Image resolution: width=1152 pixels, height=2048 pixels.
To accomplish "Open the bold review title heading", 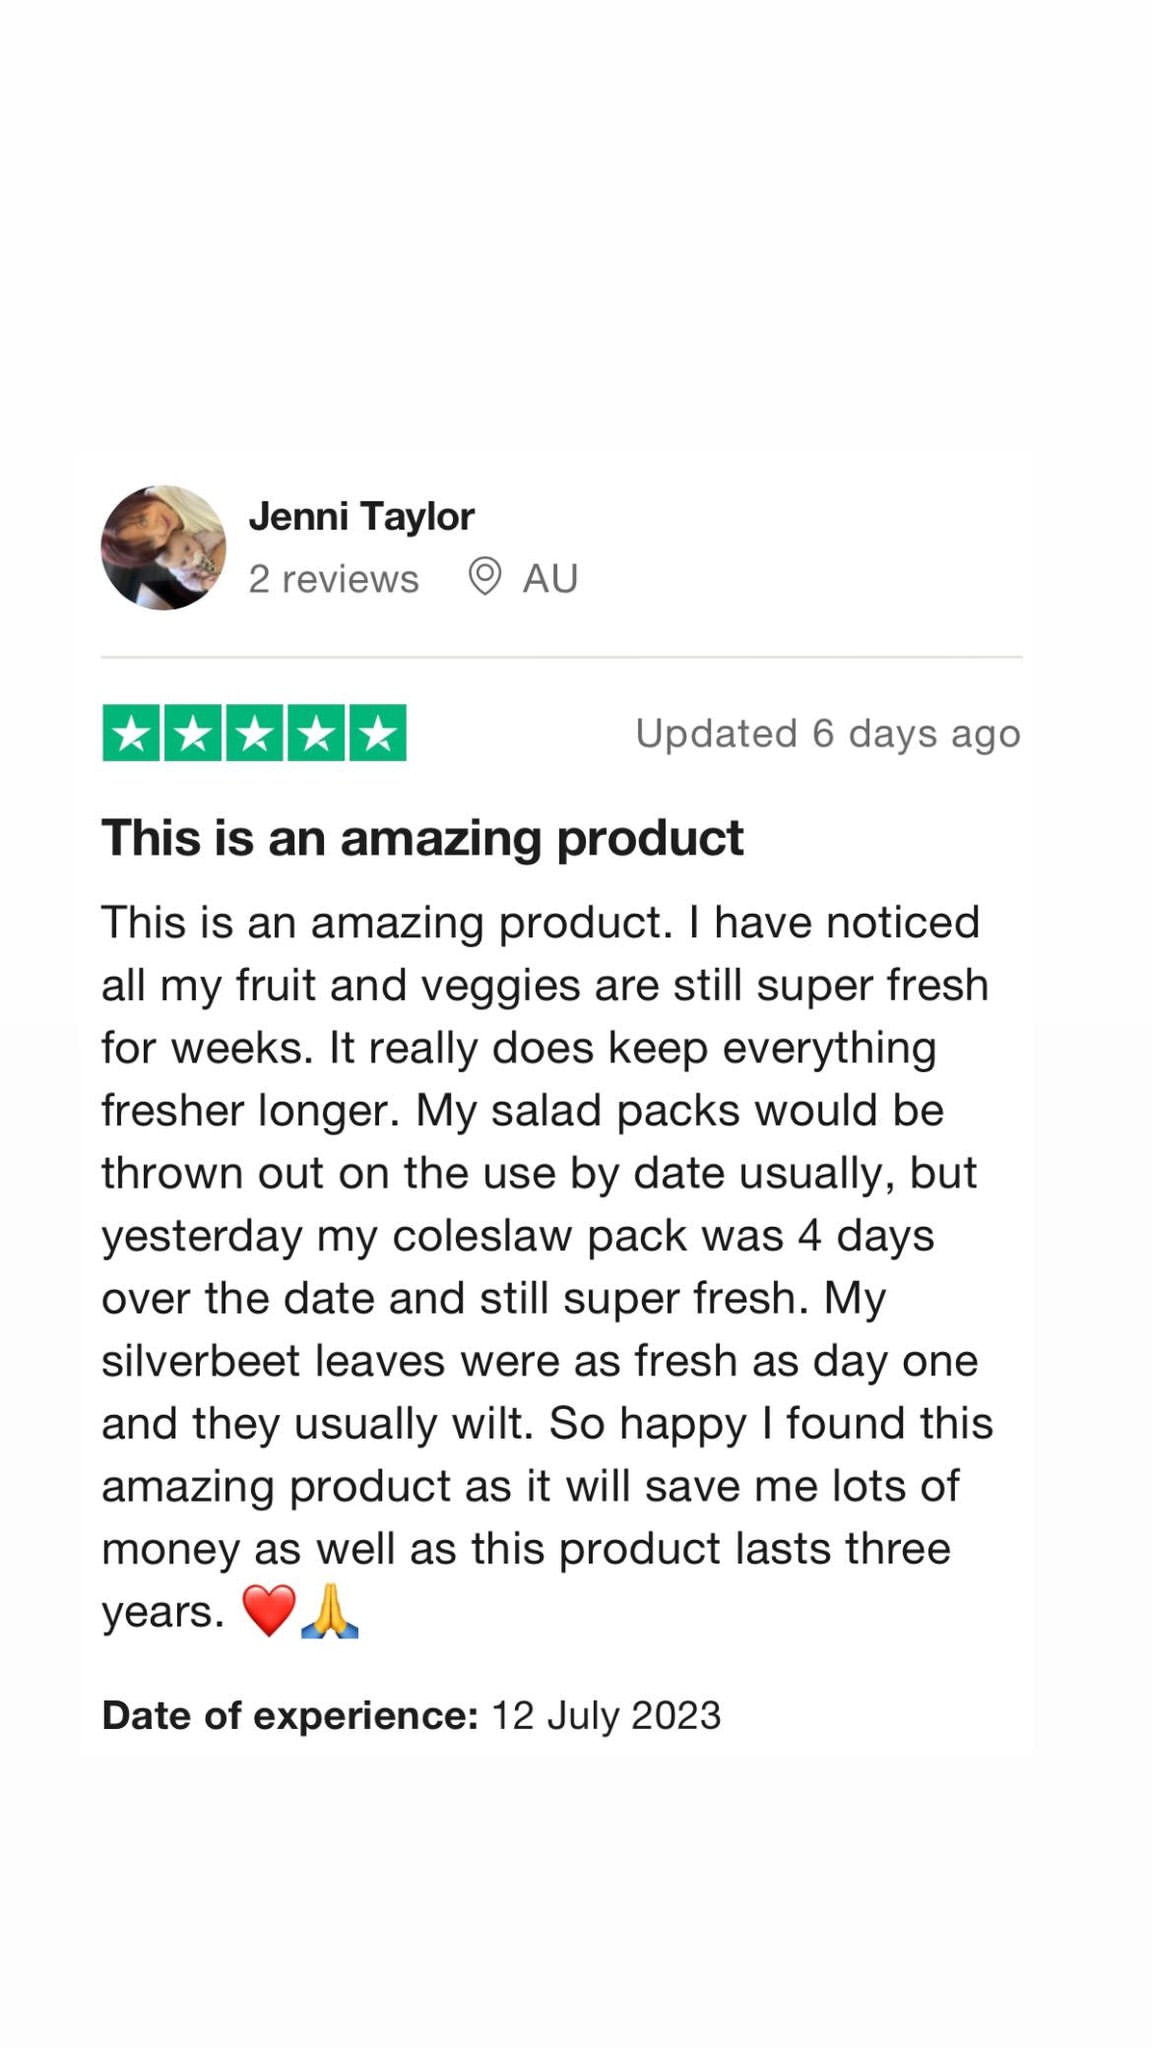I will (x=422, y=838).
